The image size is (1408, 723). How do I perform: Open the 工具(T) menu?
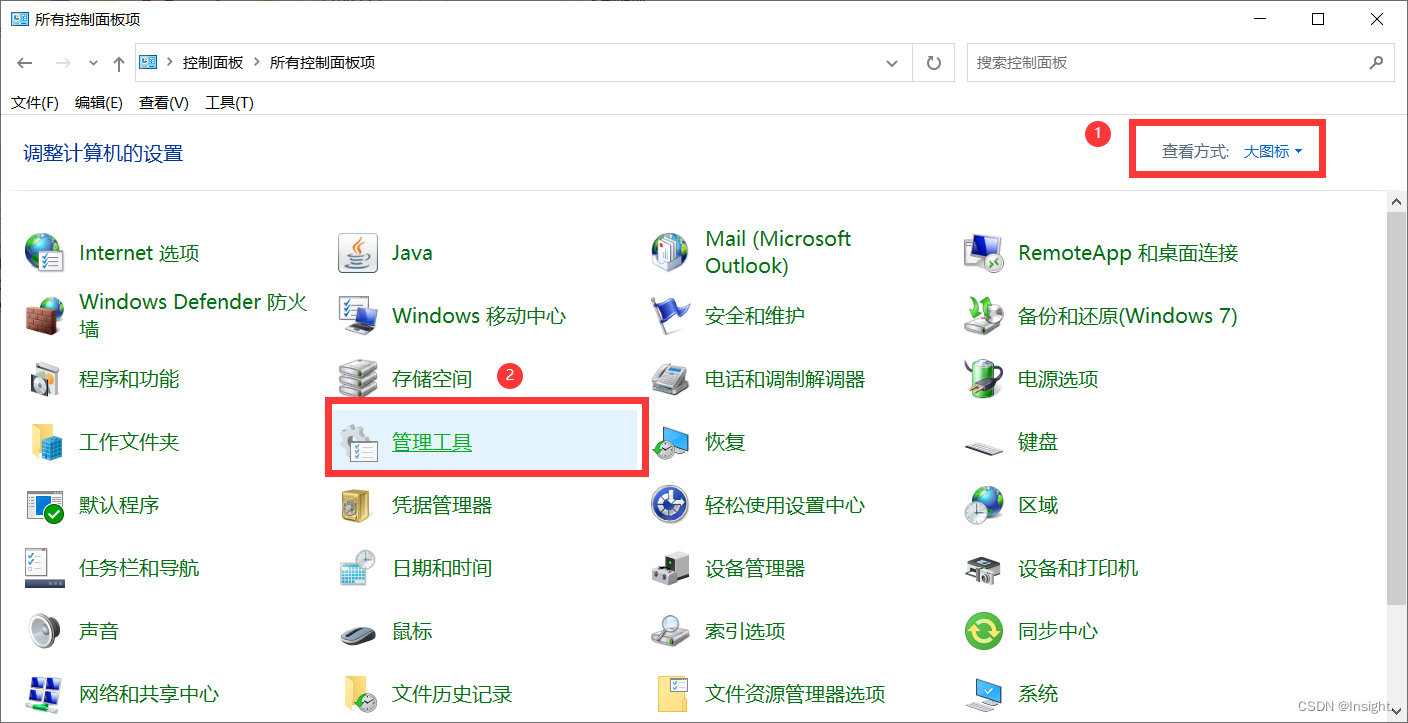[229, 103]
